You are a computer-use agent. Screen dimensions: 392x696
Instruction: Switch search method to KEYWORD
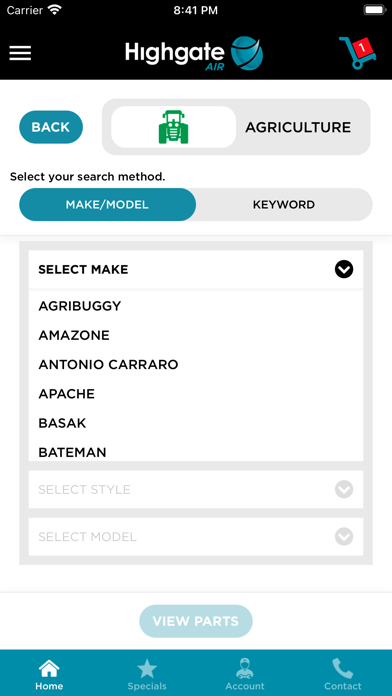point(284,205)
